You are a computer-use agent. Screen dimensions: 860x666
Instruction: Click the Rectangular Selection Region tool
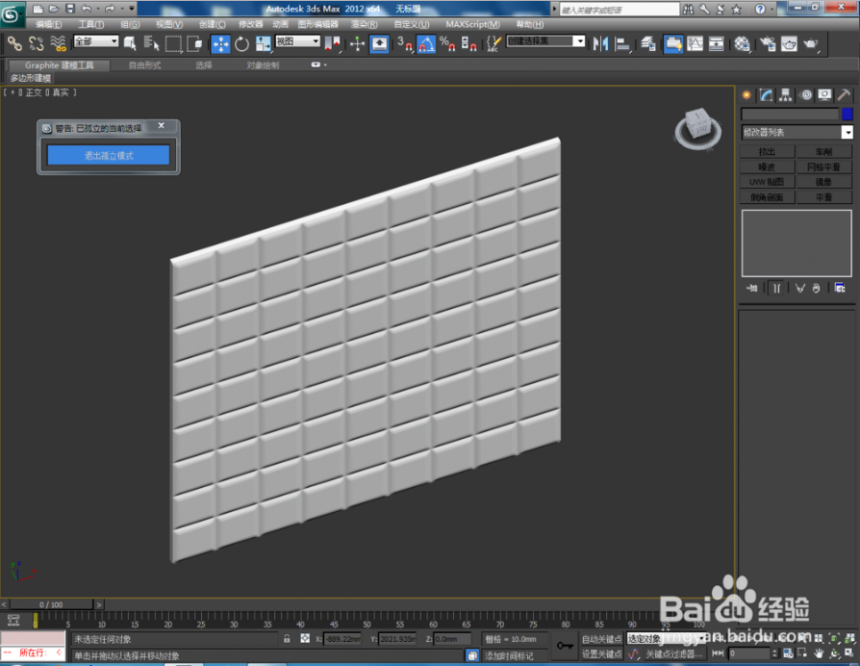click(x=173, y=43)
